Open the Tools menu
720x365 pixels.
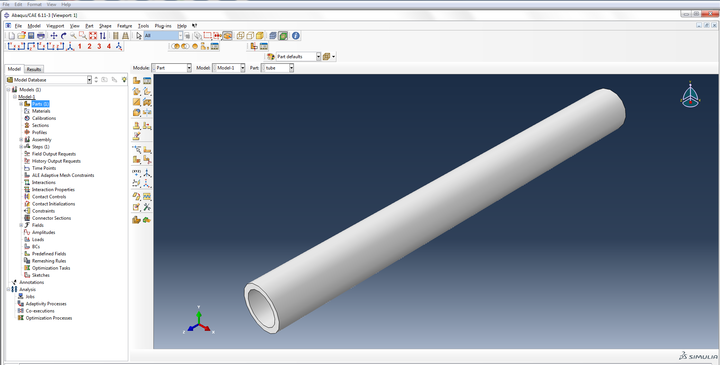(x=144, y=26)
